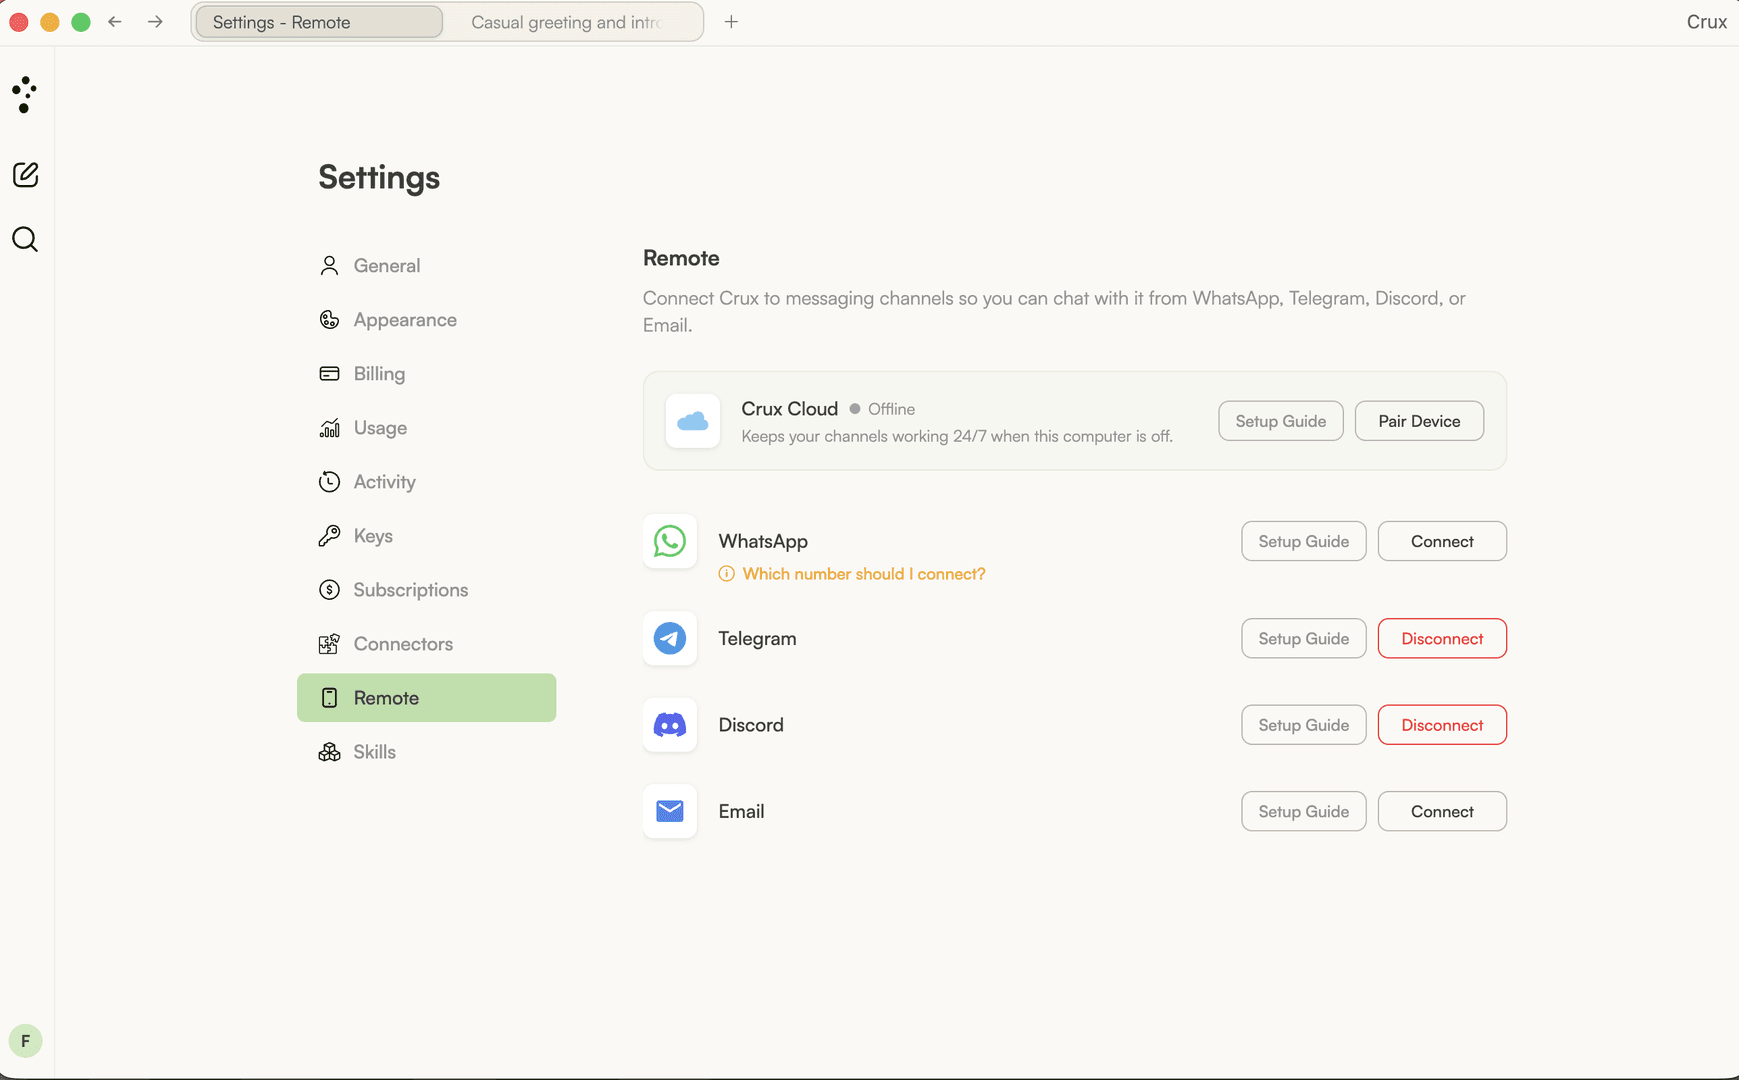This screenshot has height=1080, width=1739.
Task: Open Setup Guide for Discord
Action: click(1304, 725)
